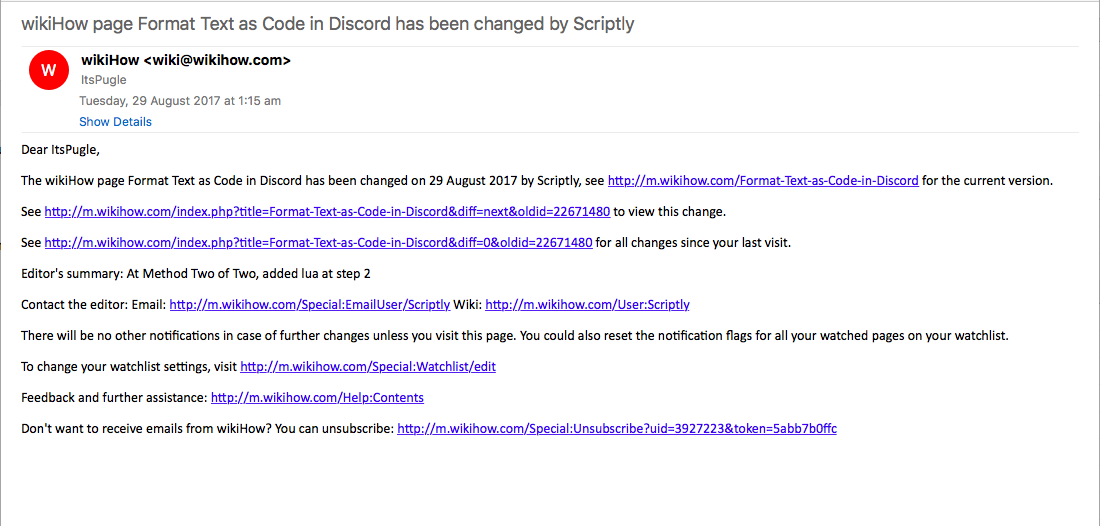Visit the User:Scriptly wiki link

point(587,304)
